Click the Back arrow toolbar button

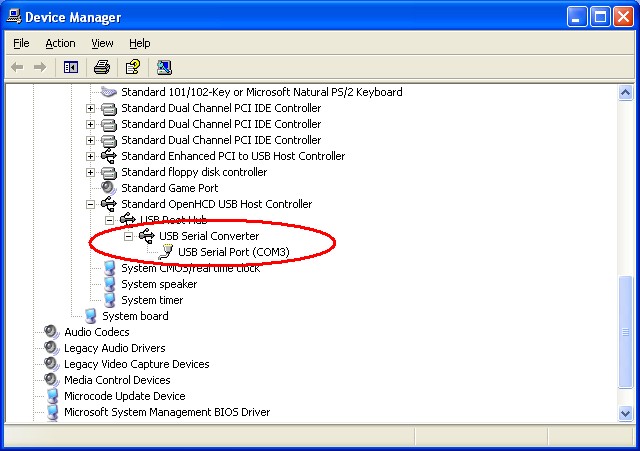(17, 67)
